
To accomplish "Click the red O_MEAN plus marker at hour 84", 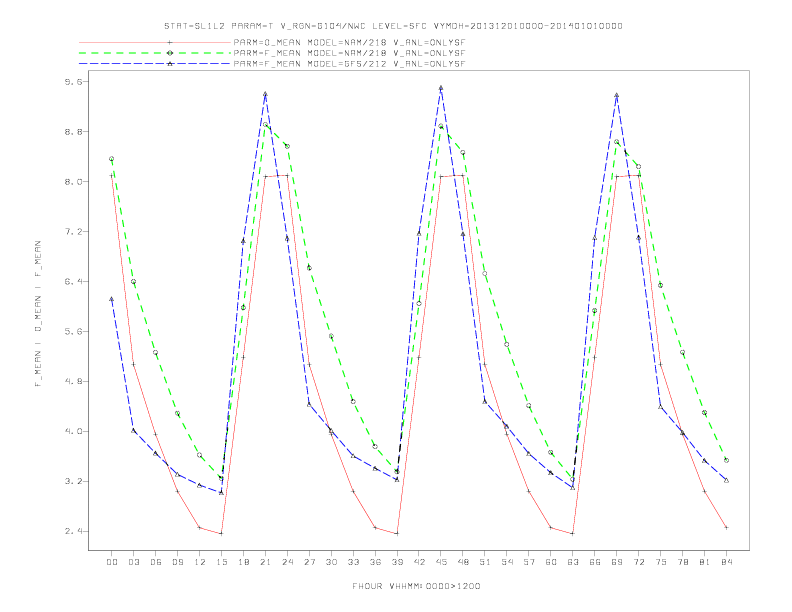I will 726,527.
